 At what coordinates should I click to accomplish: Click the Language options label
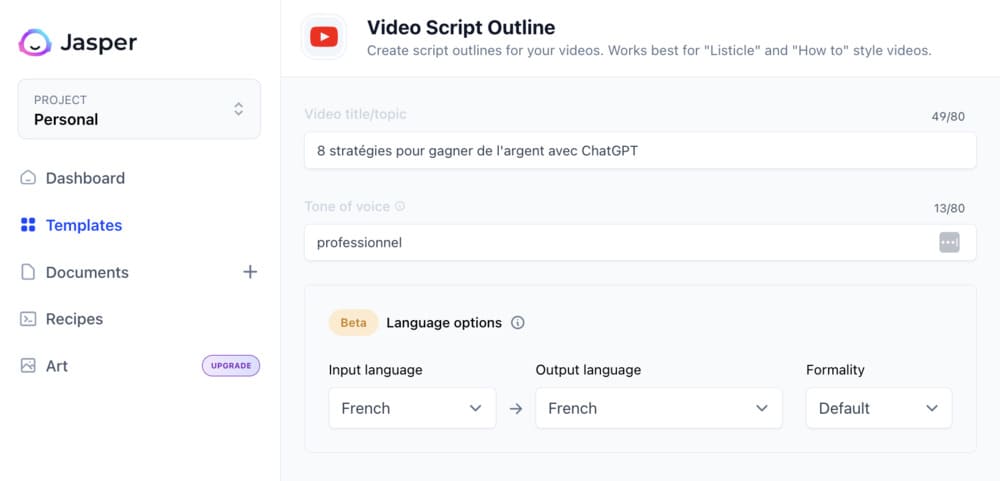[444, 323]
